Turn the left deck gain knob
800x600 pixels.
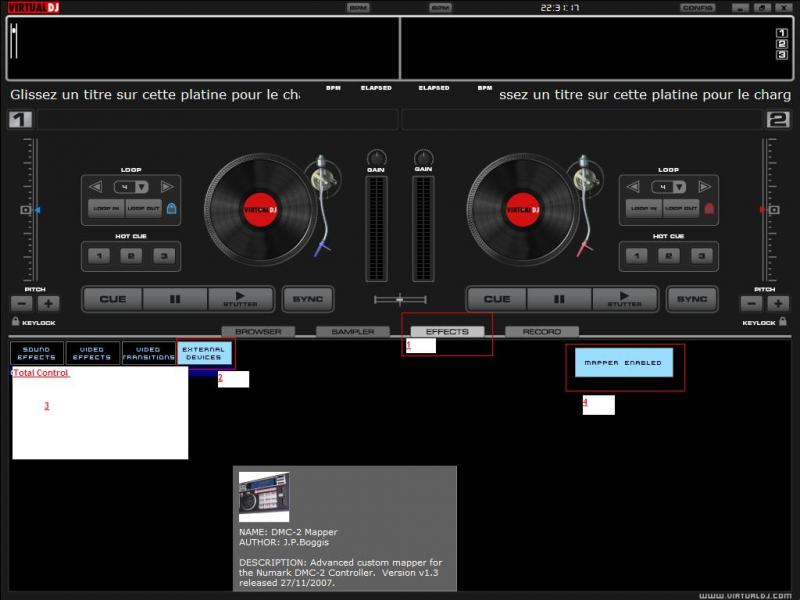click(377, 157)
